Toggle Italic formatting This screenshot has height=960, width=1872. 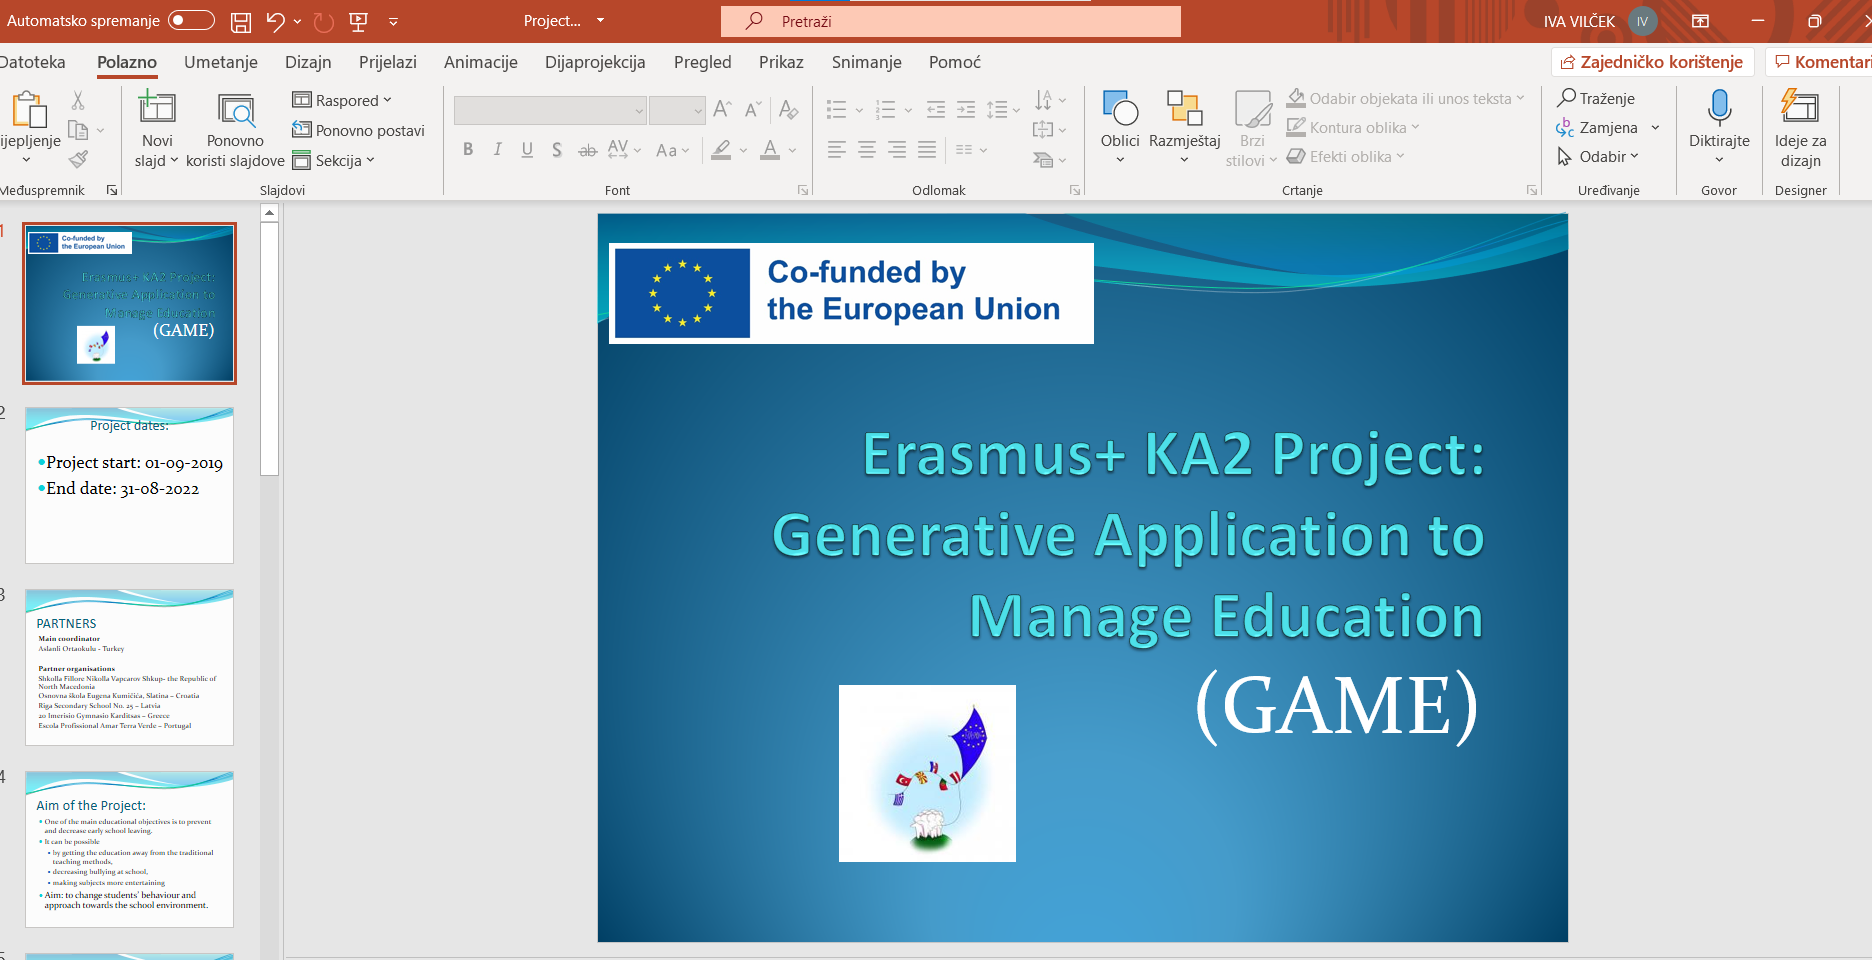497,150
